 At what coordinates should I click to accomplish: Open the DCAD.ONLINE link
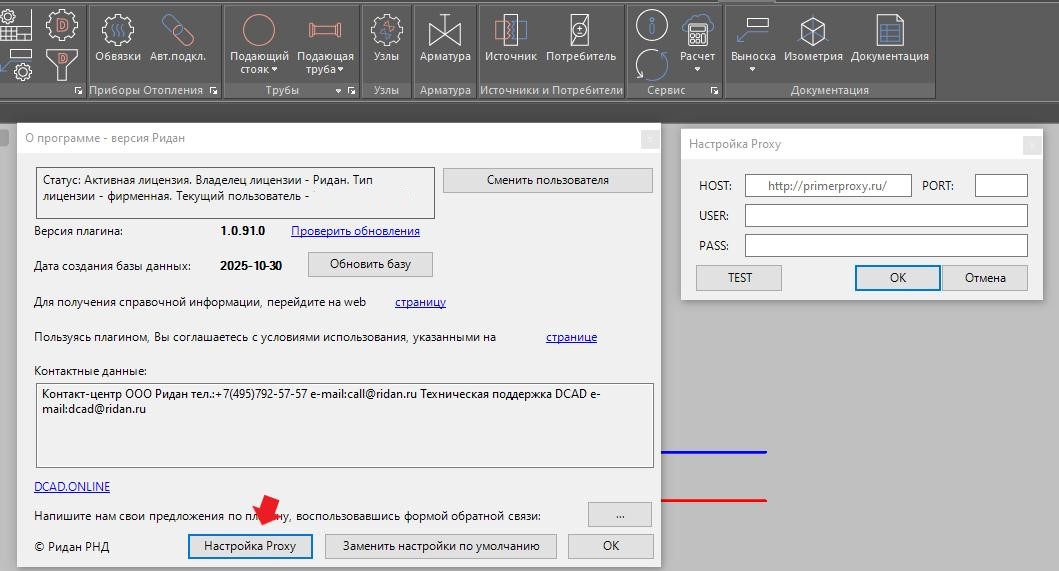point(72,487)
